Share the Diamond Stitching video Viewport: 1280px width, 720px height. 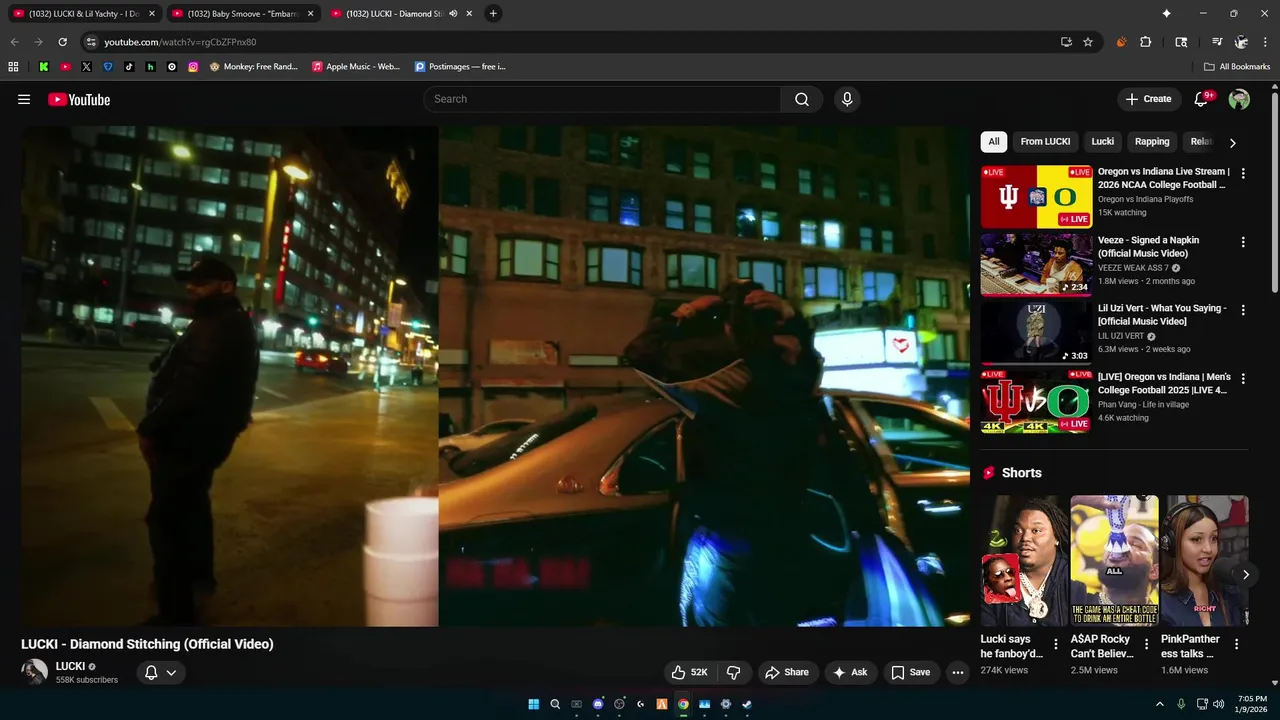tap(786, 672)
